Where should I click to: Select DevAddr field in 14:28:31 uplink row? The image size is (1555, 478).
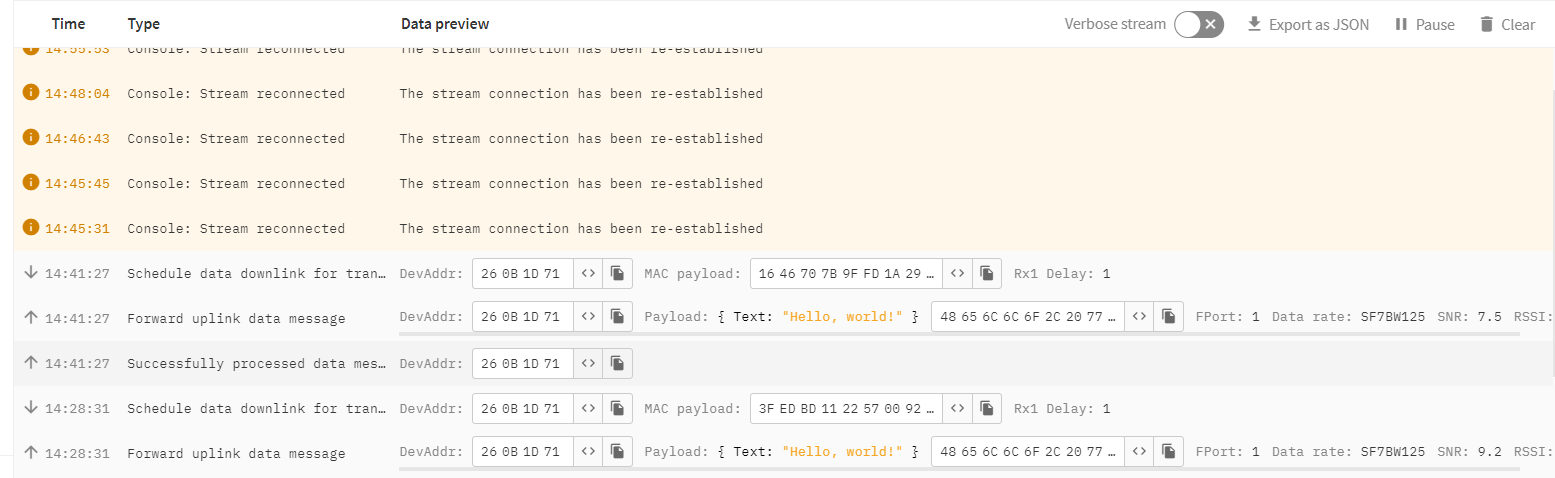(523, 452)
